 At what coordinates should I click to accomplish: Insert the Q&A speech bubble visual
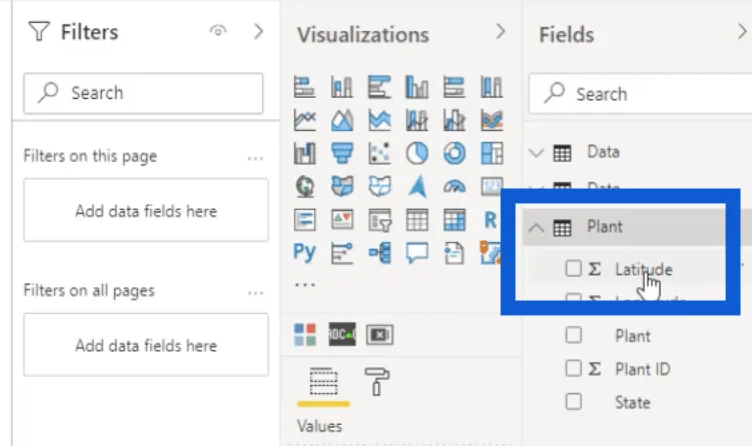click(x=417, y=253)
